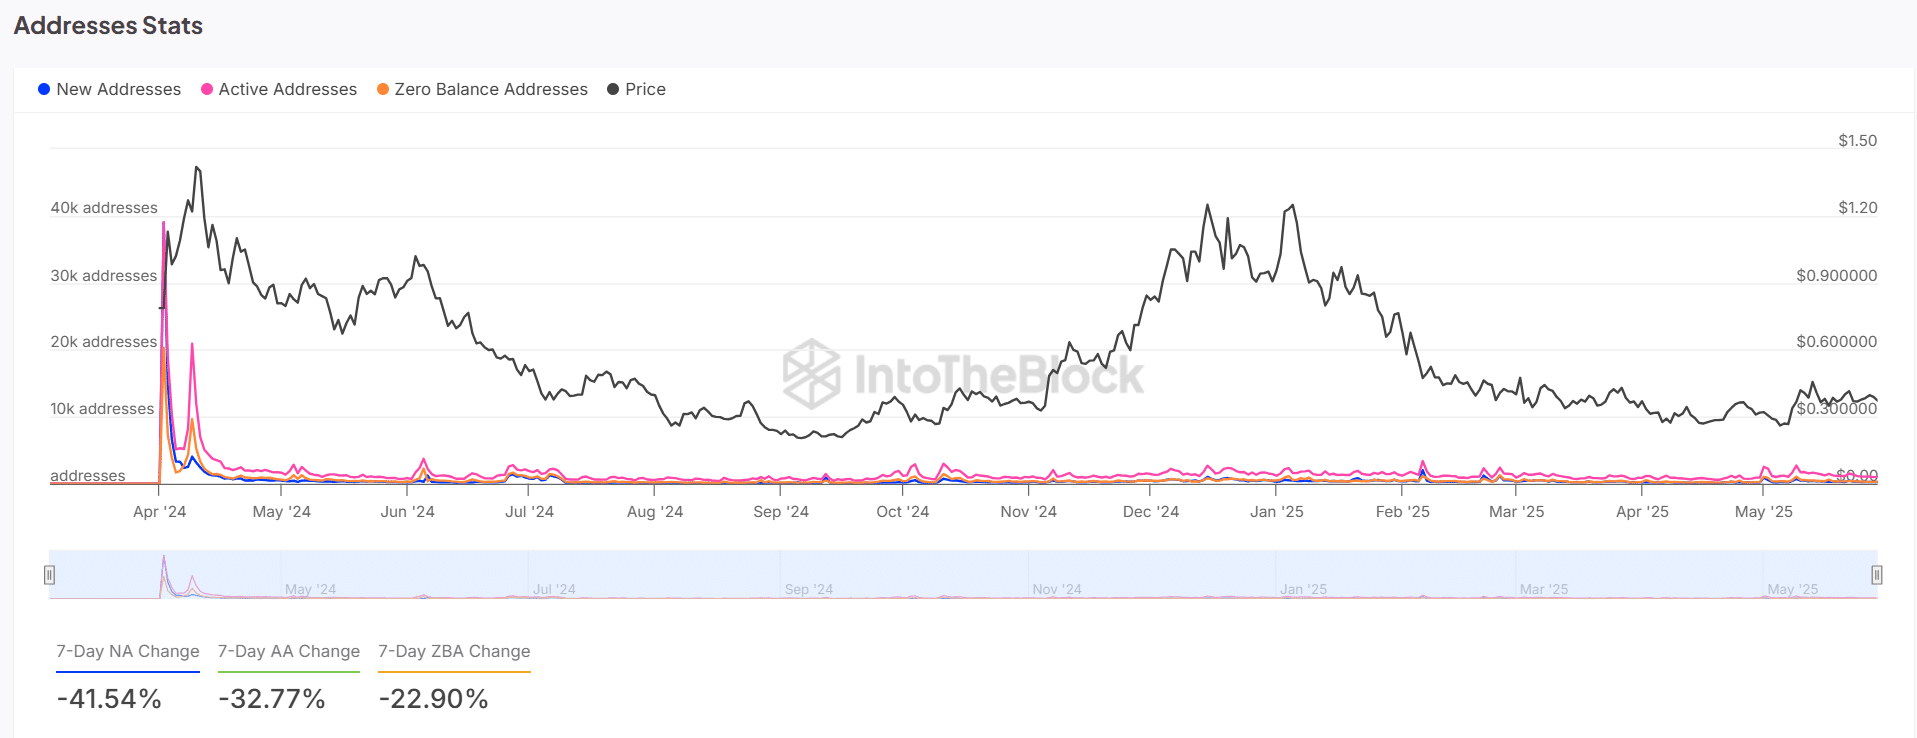
Task: Click the 40k addresses axis label
Action: pyautogui.click(x=104, y=208)
